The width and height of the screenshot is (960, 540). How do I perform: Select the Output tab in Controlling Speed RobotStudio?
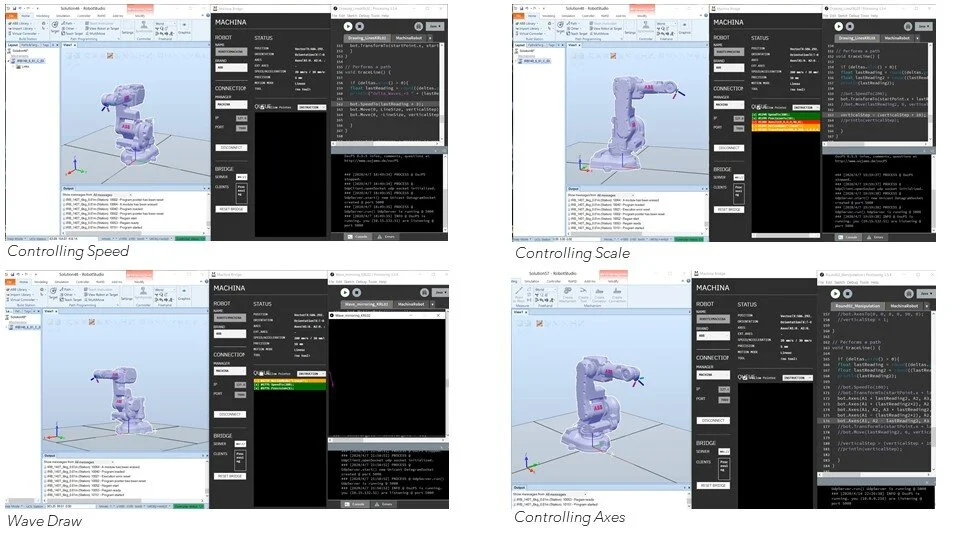69,189
